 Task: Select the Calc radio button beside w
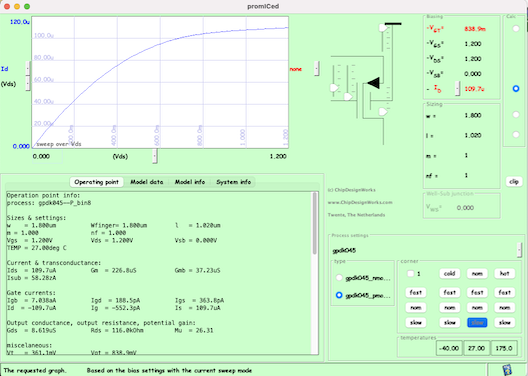point(516,115)
